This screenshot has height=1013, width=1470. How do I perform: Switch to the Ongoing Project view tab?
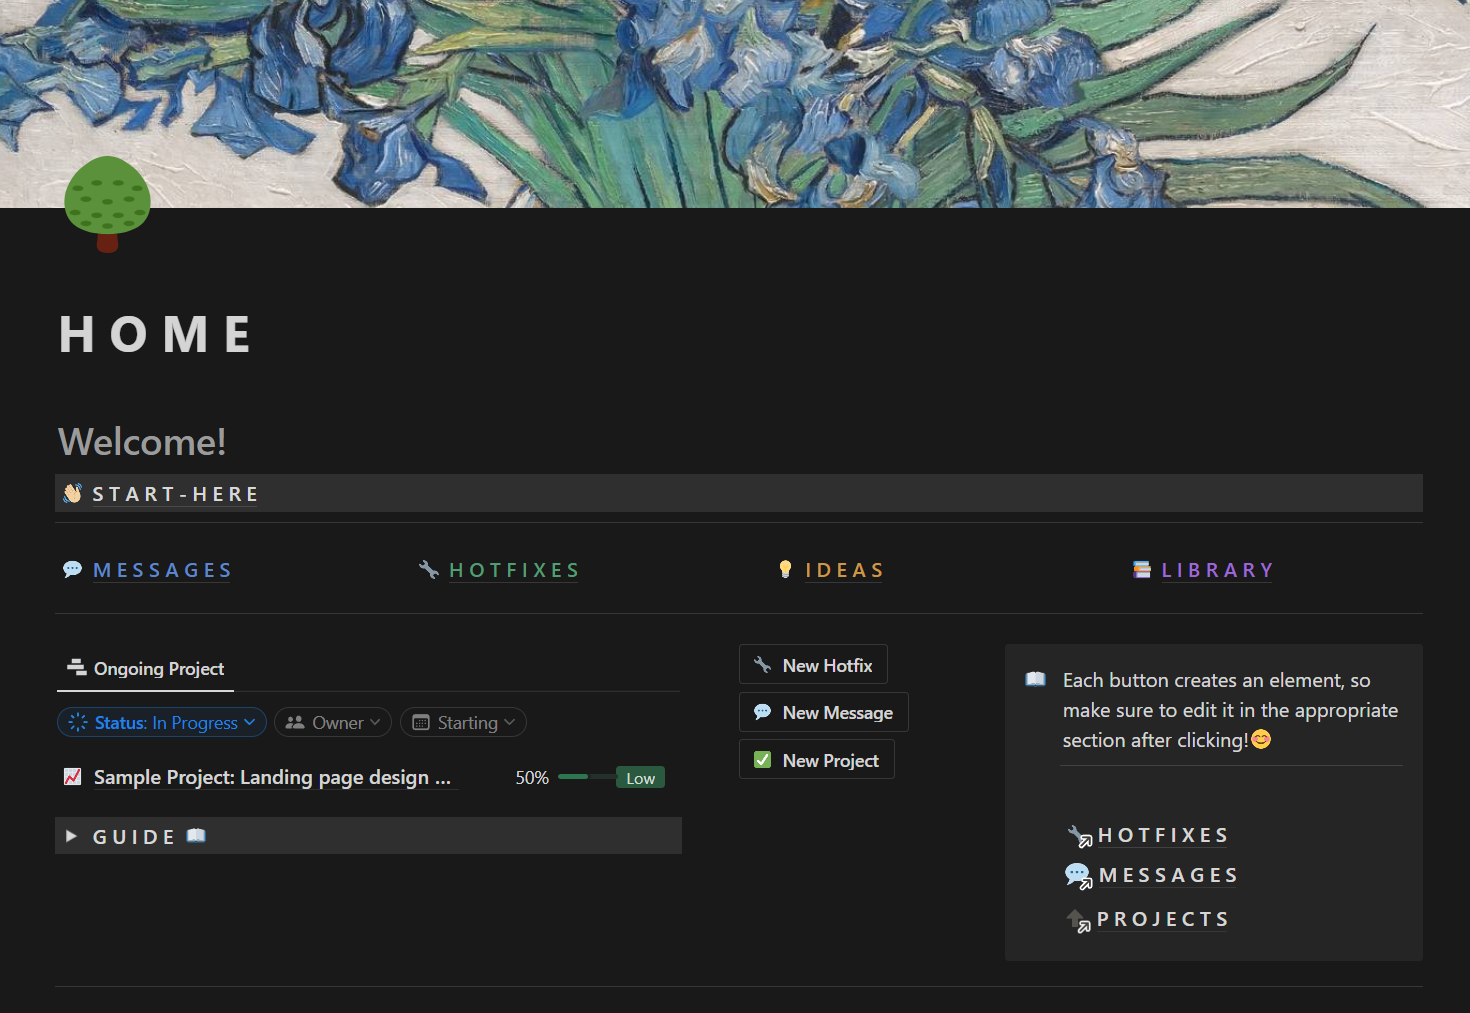point(145,669)
